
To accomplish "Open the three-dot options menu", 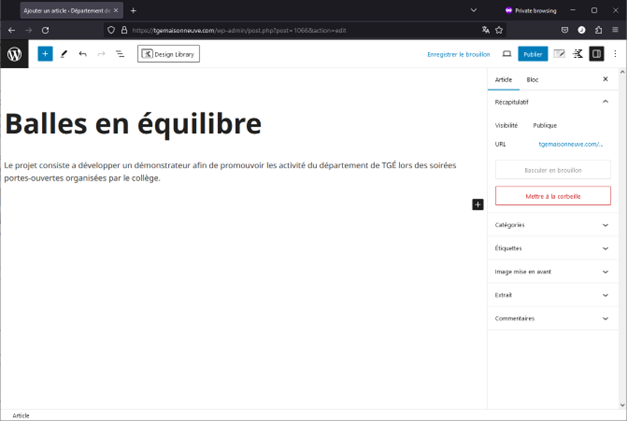I will coord(615,54).
